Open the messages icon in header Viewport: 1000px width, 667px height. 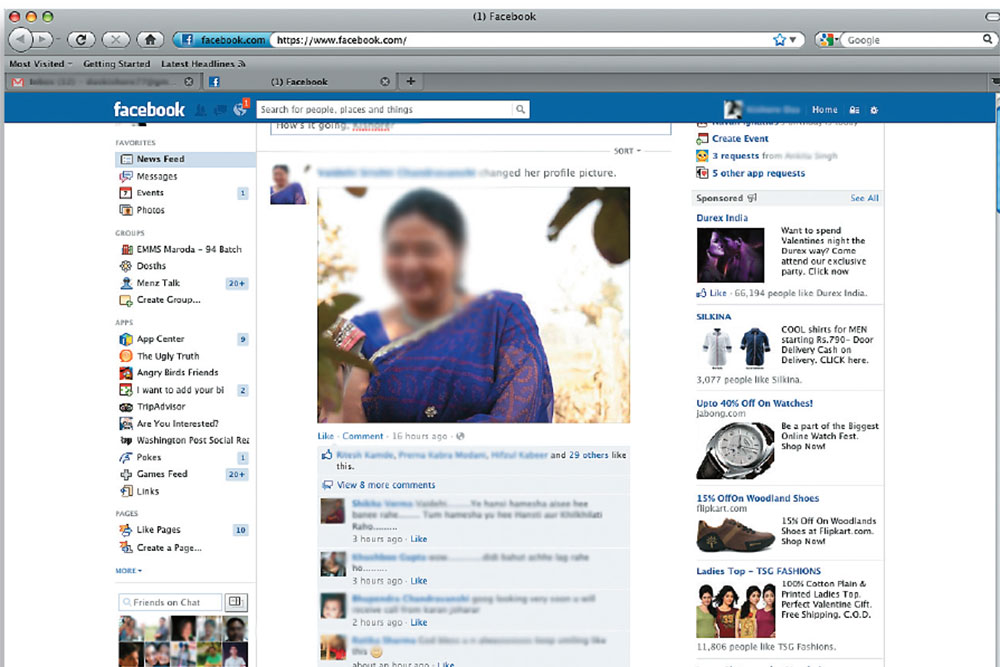point(220,110)
